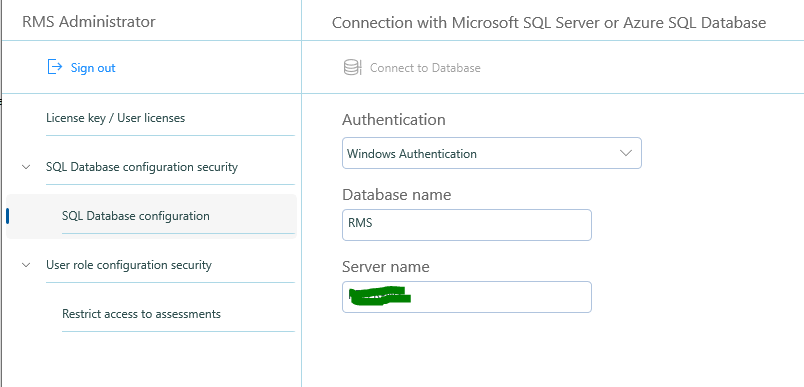This screenshot has height=387, width=804.
Task: Select SQL Database configuration security section
Action: (142, 167)
